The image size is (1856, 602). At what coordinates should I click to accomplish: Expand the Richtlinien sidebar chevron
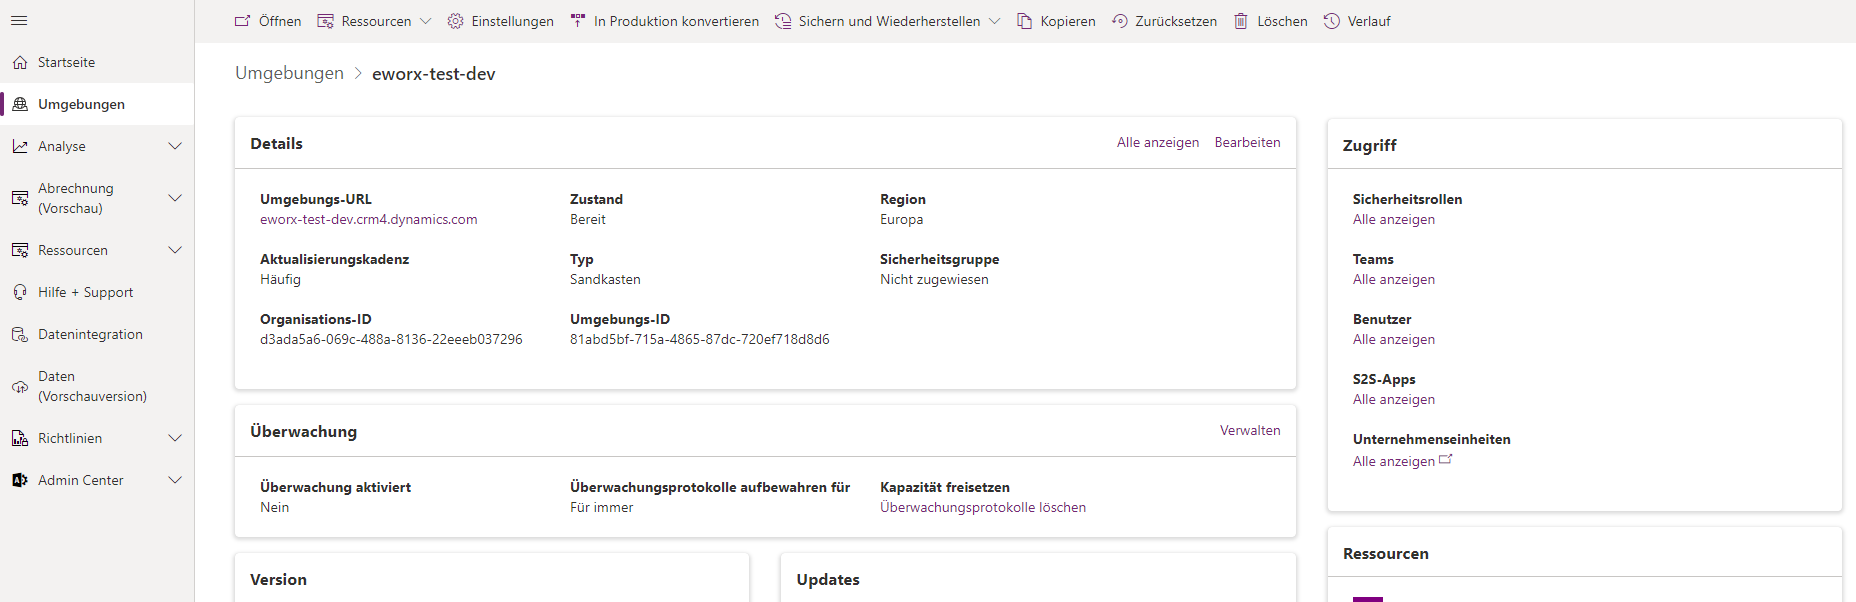point(175,438)
